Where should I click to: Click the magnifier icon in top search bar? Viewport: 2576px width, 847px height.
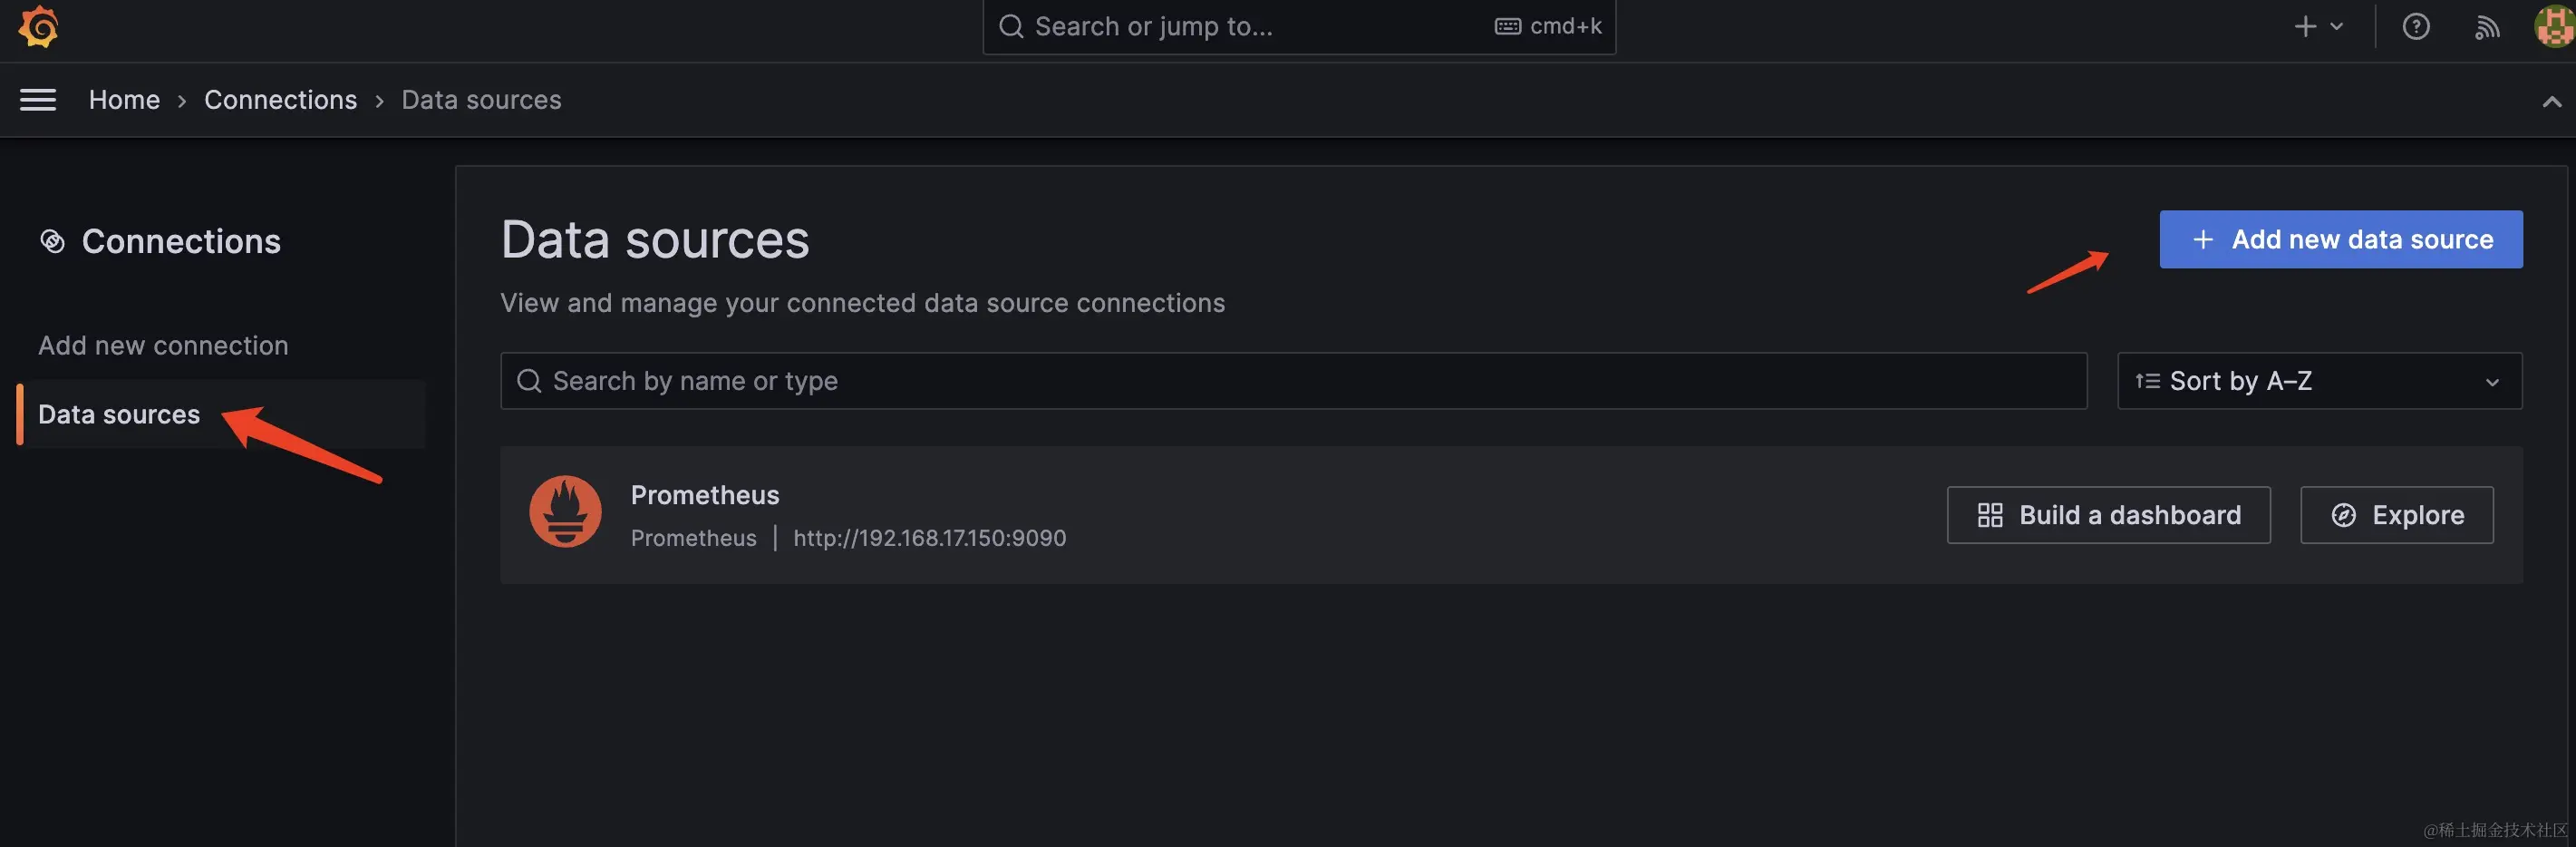1011,26
